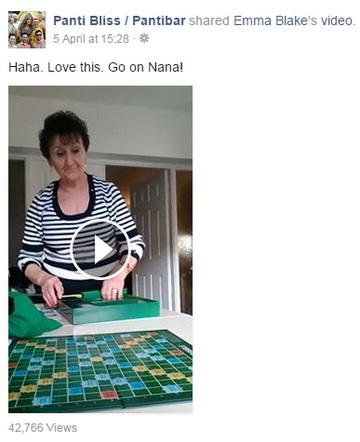Click the green tile bag in the video
The height and width of the screenshot is (442, 360).
(30, 315)
